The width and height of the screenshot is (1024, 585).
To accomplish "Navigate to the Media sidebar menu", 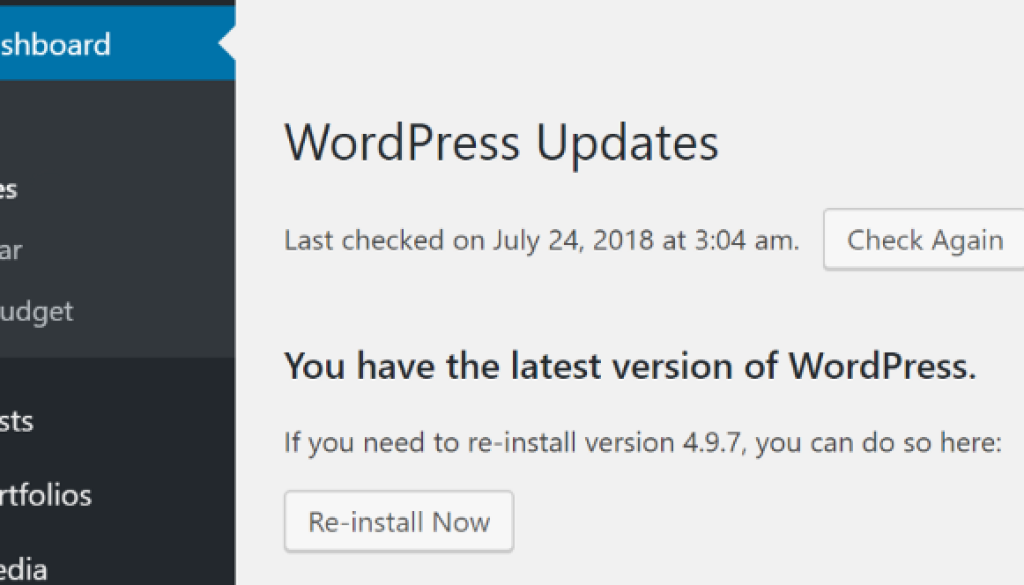I will [x=24, y=569].
